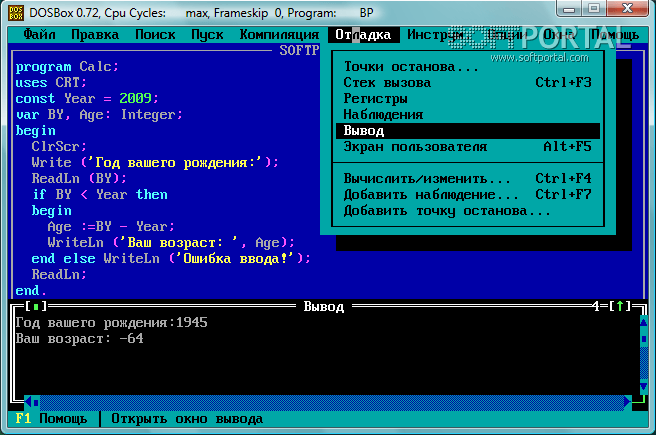Image resolution: width=656 pixels, height=435 pixels.
Task: Select Вычислить/изменить... menu entry
Action: (x=468, y=179)
